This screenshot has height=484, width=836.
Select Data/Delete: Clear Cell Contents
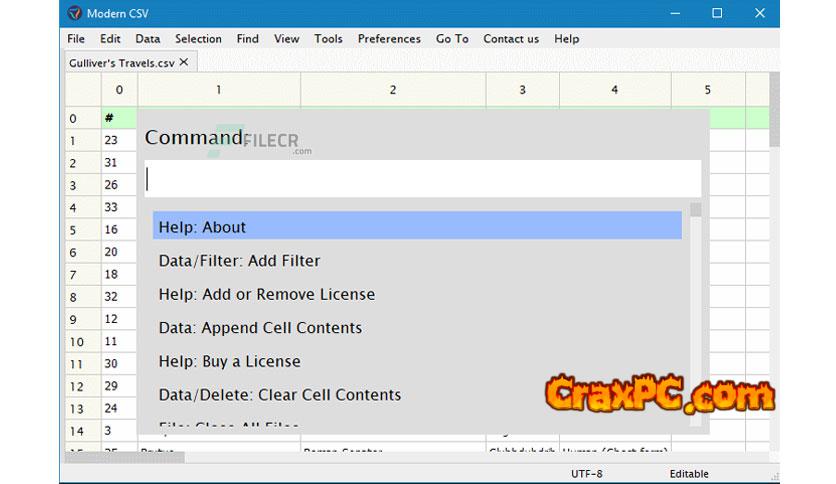click(279, 395)
